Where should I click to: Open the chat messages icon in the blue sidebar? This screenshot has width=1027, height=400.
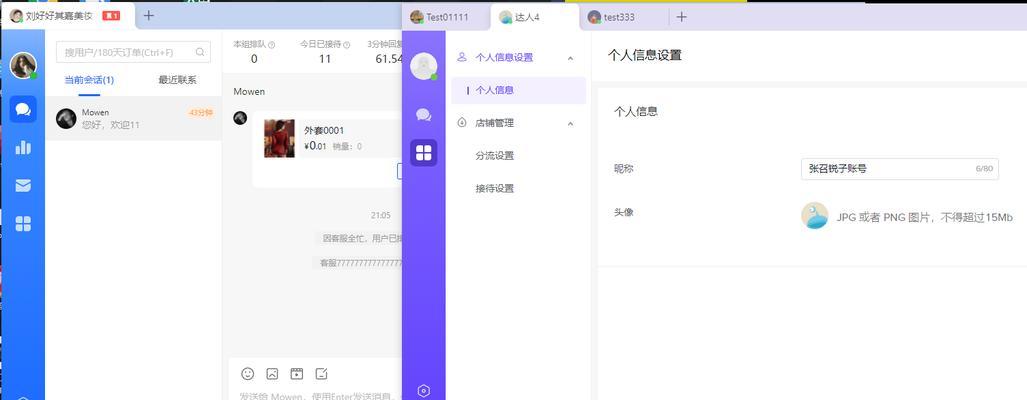point(23,109)
